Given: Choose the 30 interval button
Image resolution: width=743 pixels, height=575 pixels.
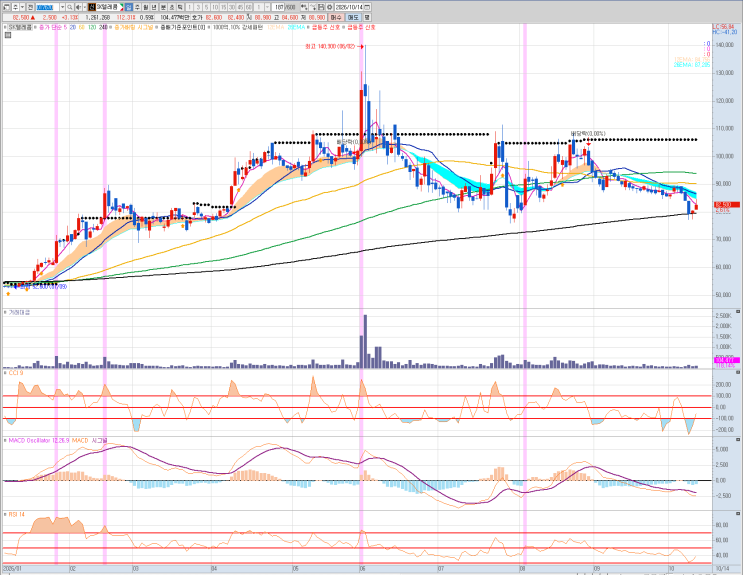Looking at the screenshot, I should [232, 7].
